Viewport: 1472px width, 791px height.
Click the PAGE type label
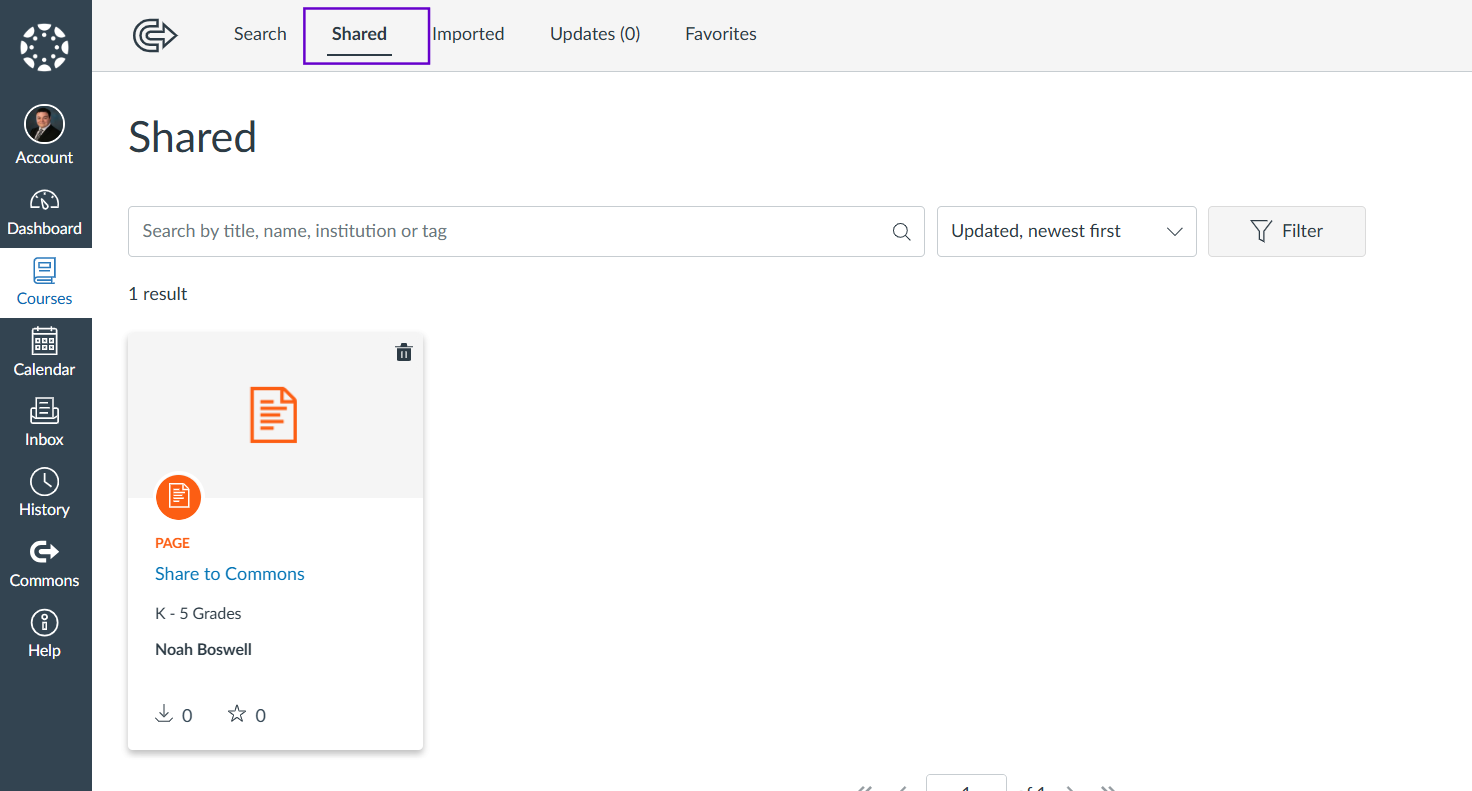pos(172,543)
